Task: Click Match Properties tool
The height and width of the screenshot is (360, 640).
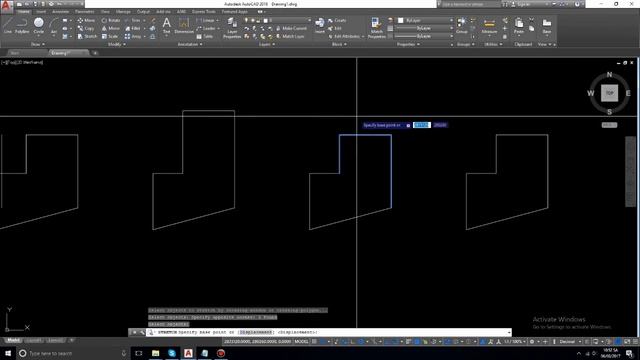Action: coord(376,28)
